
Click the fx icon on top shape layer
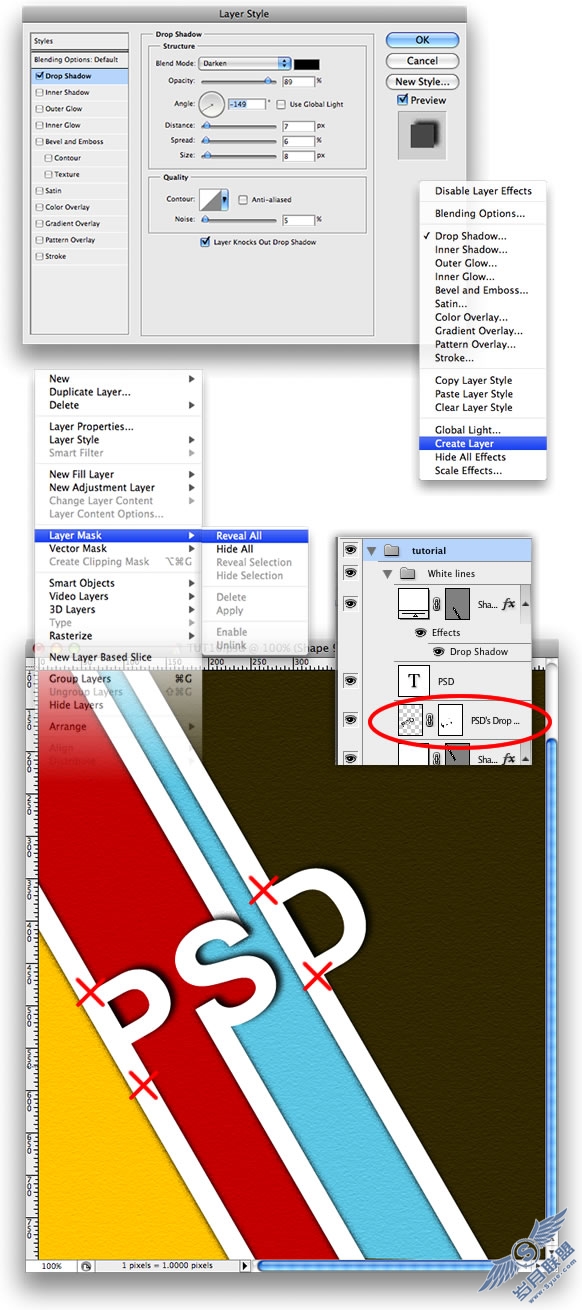click(x=508, y=604)
